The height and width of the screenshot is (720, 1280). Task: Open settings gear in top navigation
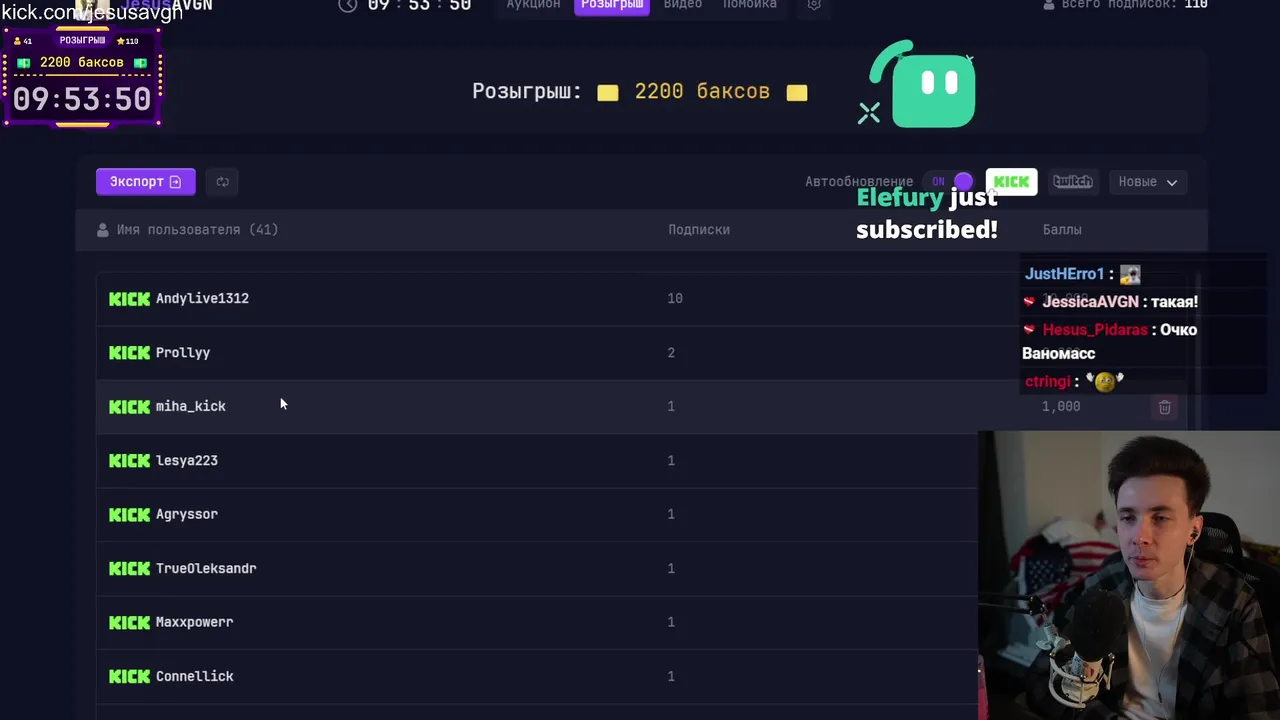814,5
